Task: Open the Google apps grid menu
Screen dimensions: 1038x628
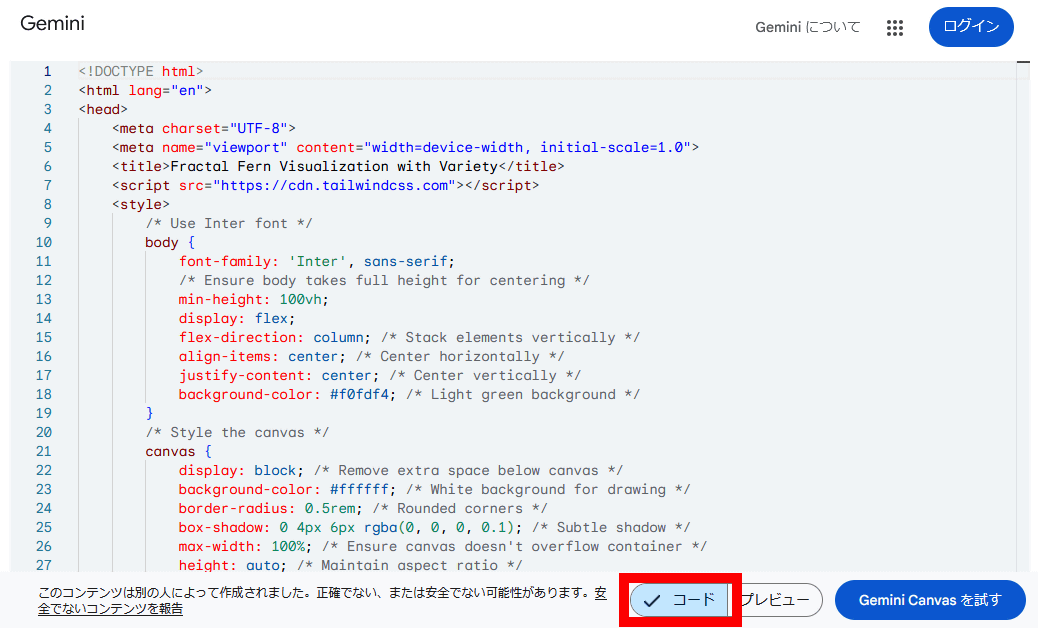Action: (895, 28)
